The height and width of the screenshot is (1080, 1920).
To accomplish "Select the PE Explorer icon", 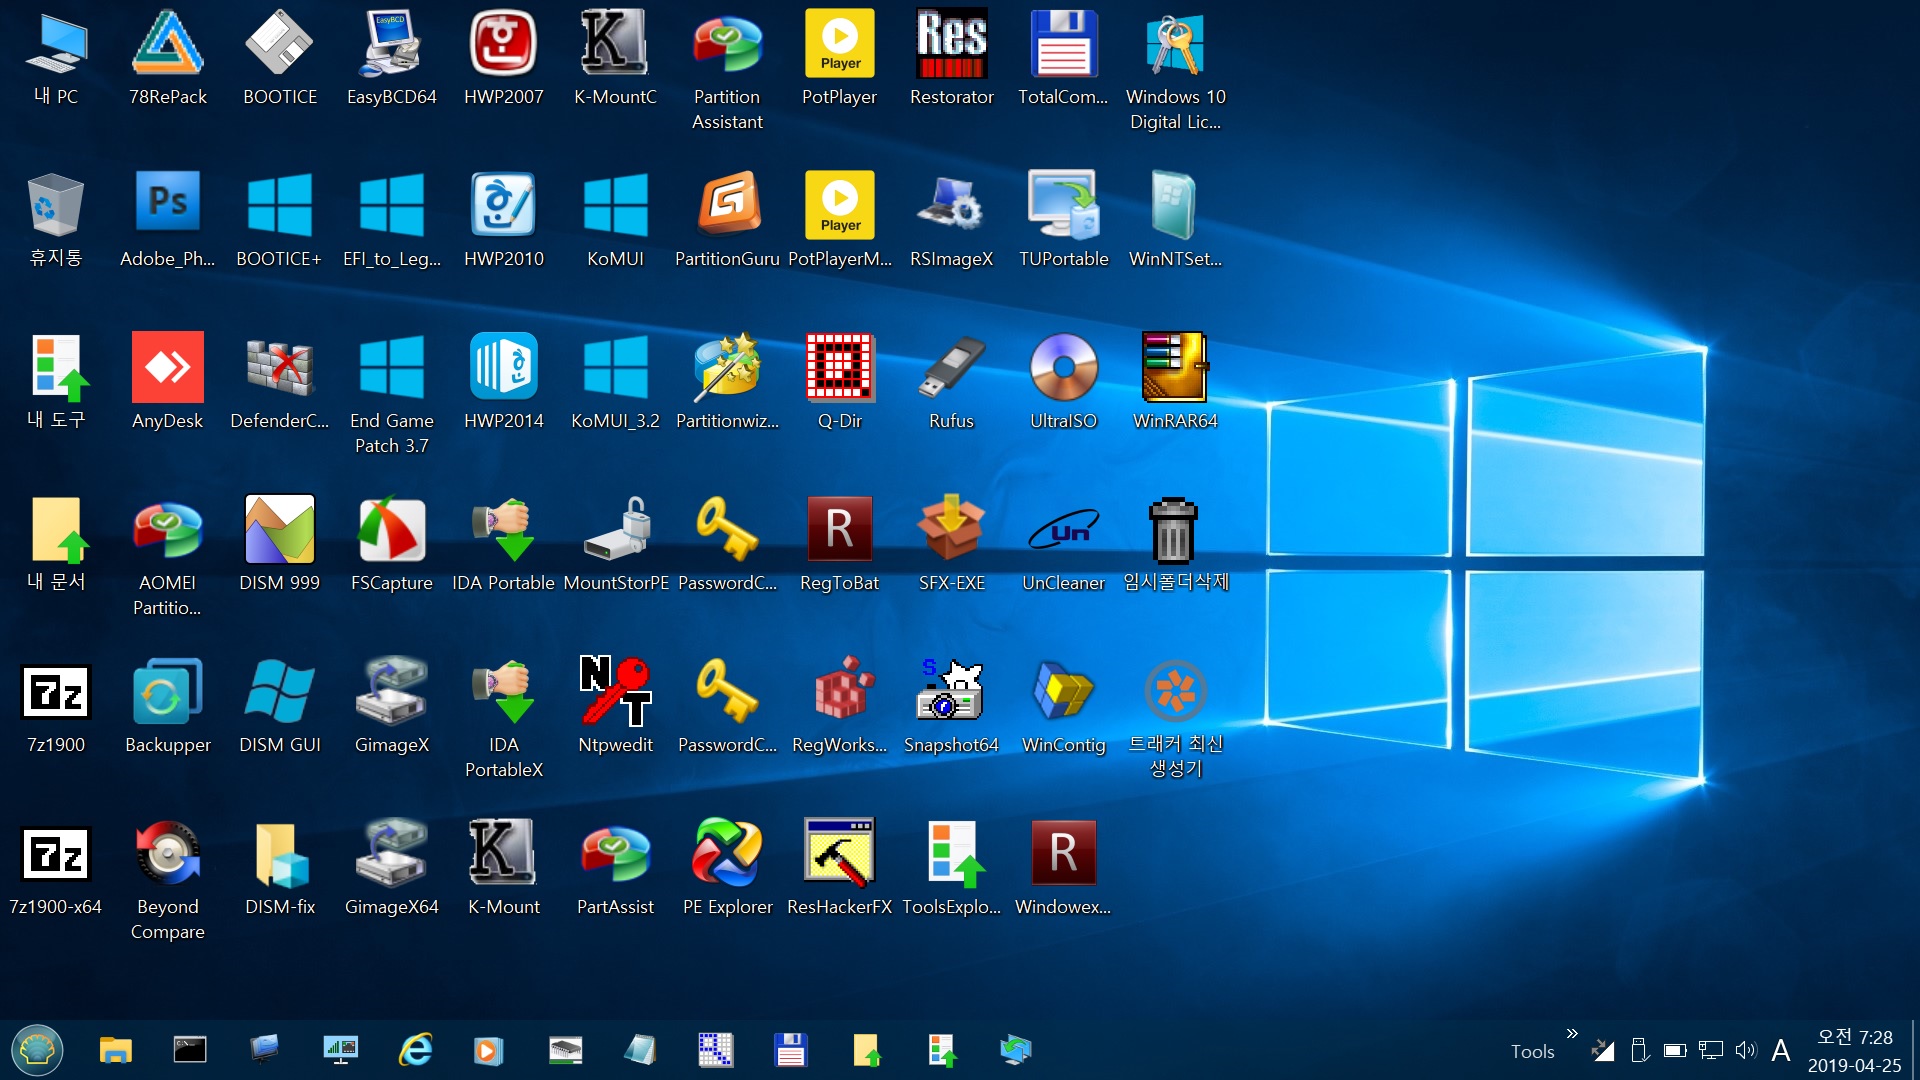I will (727, 854).
